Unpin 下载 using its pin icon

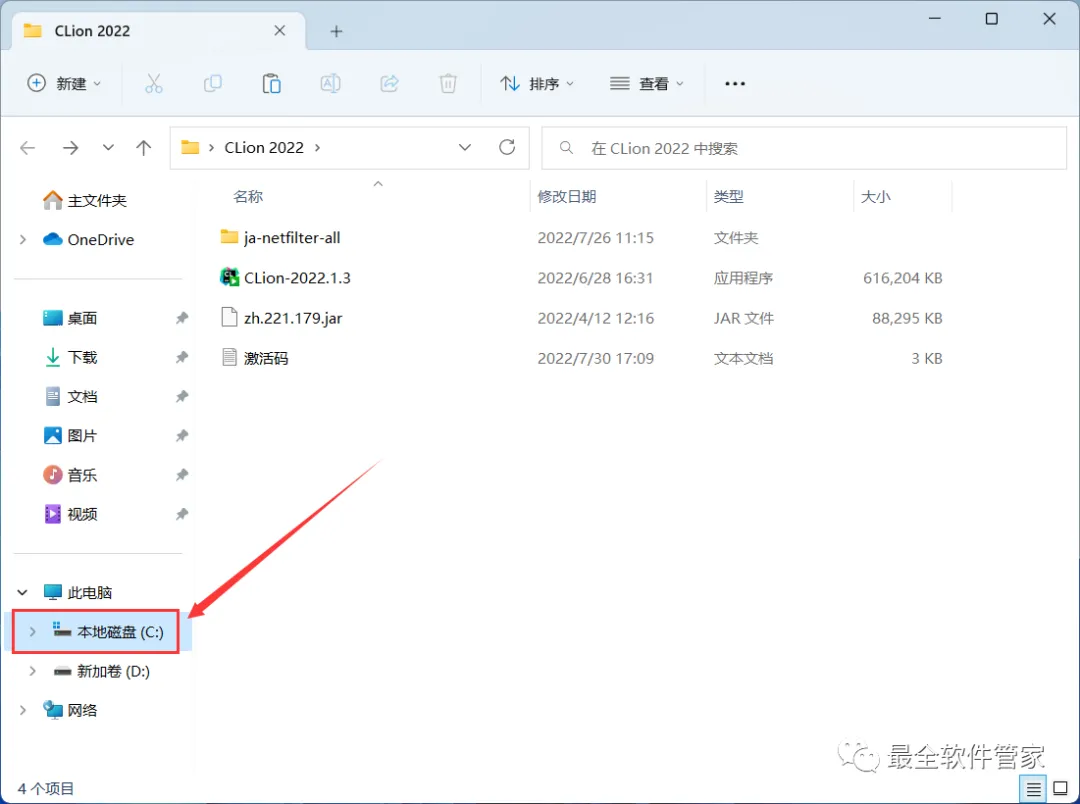182,358
